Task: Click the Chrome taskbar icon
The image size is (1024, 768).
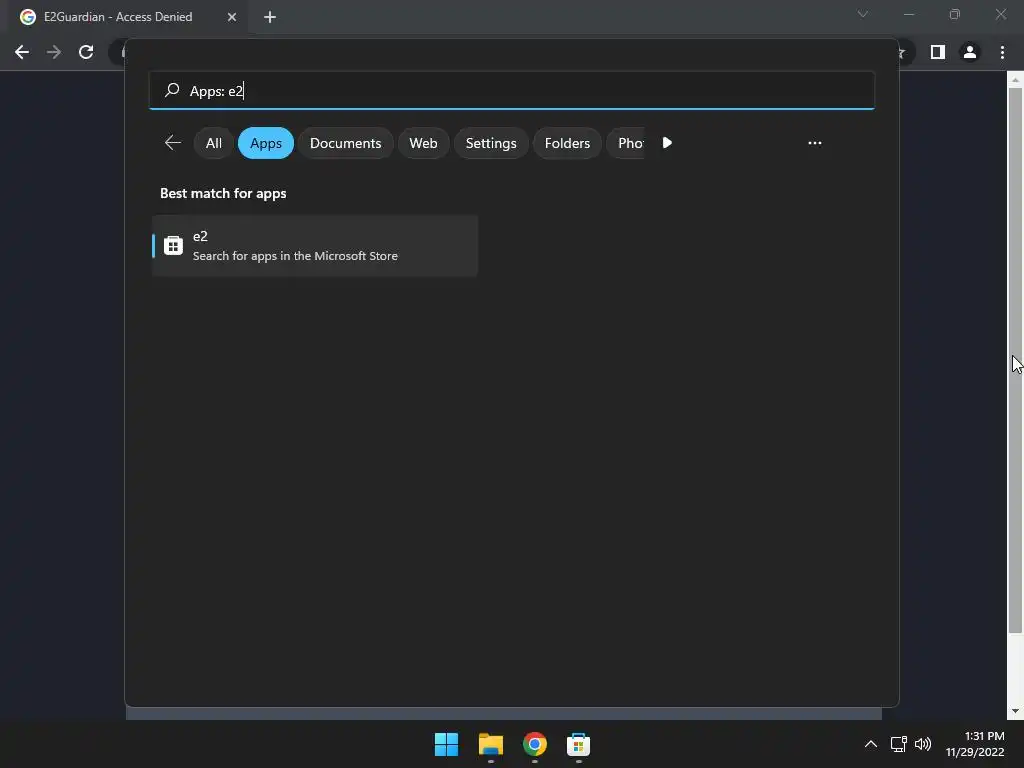Action: tap(534, 744)
